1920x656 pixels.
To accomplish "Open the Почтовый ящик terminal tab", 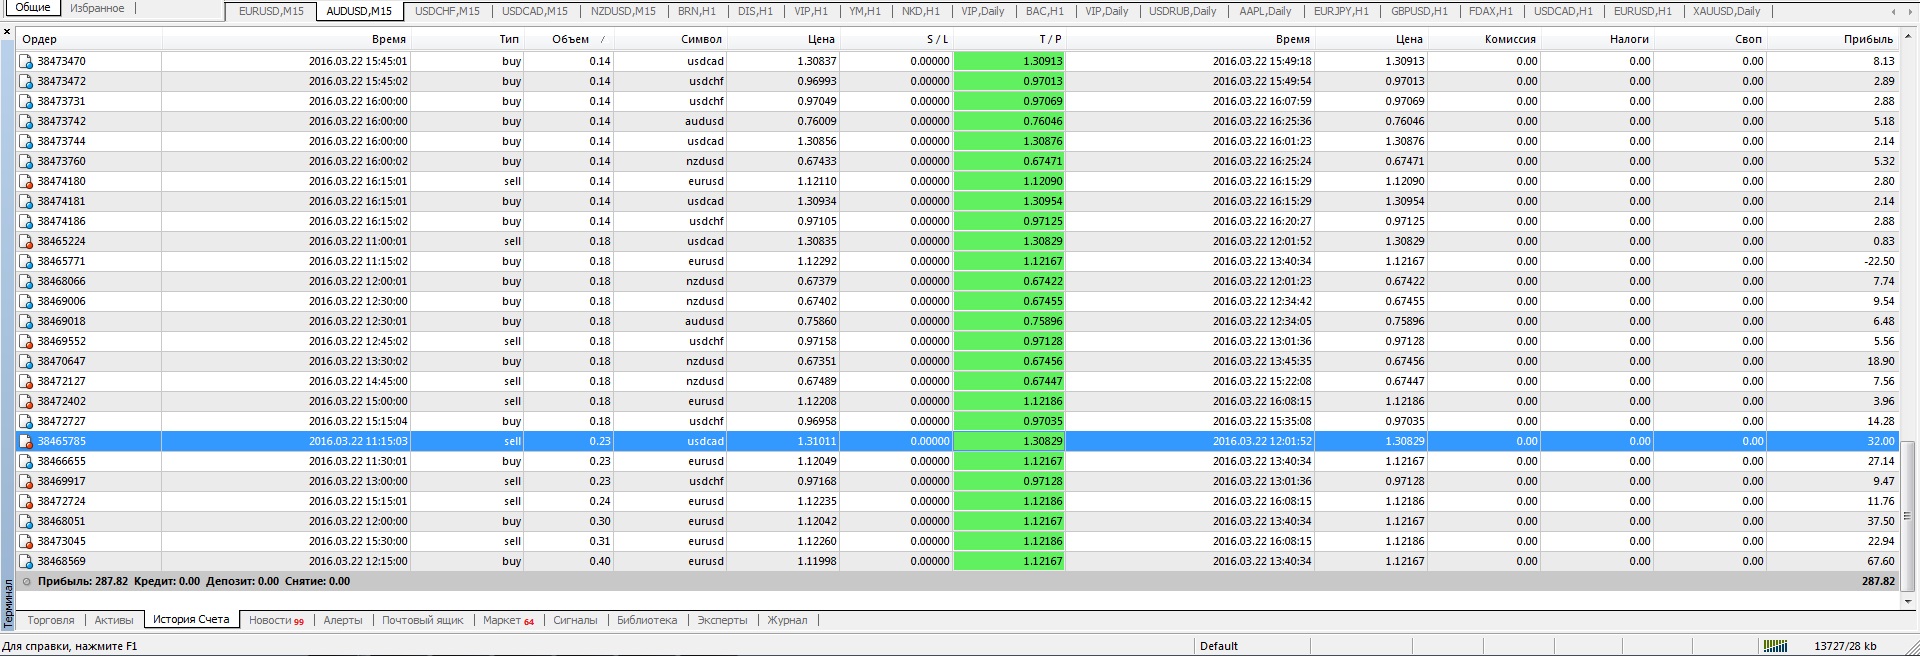I will [423, 620].
